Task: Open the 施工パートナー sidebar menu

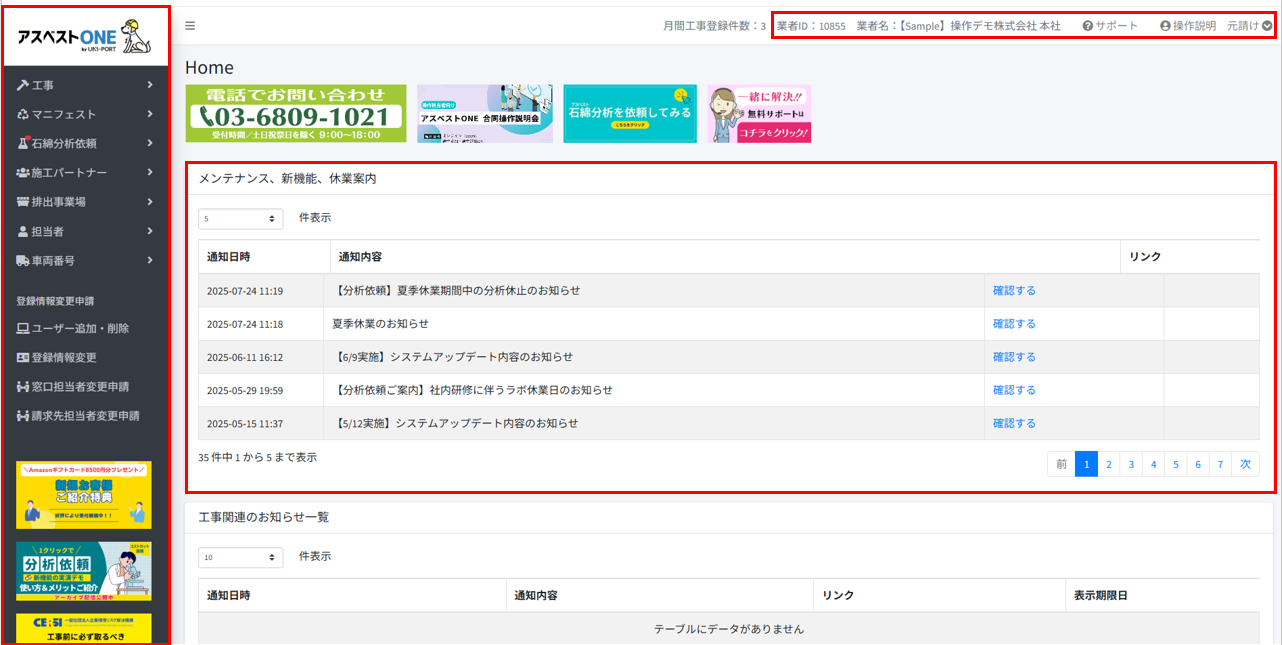Action: [x=84, y=173]
